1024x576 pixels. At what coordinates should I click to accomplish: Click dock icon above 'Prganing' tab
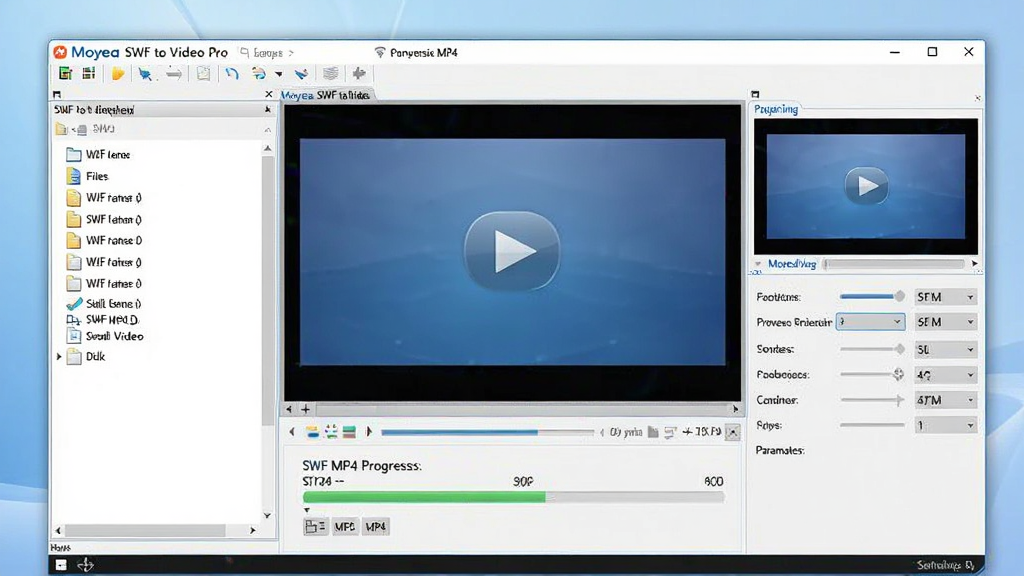click(x=756, y=95)
